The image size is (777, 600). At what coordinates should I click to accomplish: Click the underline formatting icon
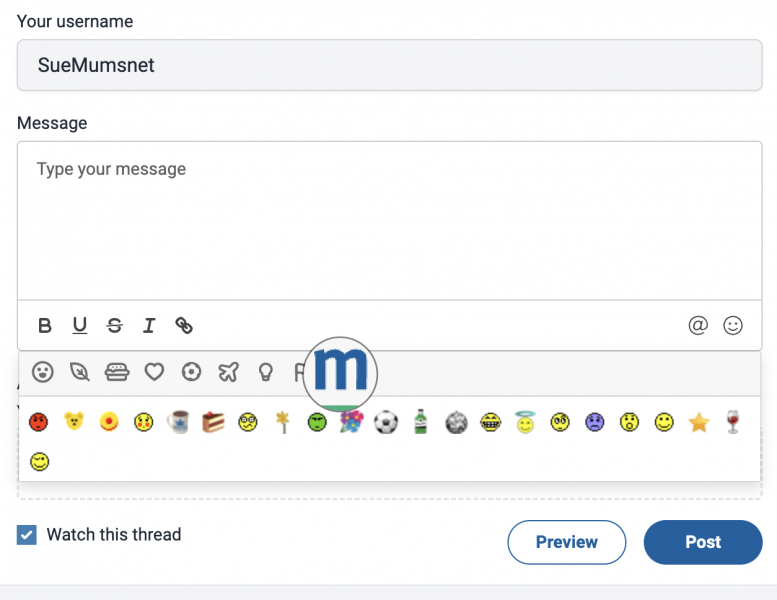(80, 325)
